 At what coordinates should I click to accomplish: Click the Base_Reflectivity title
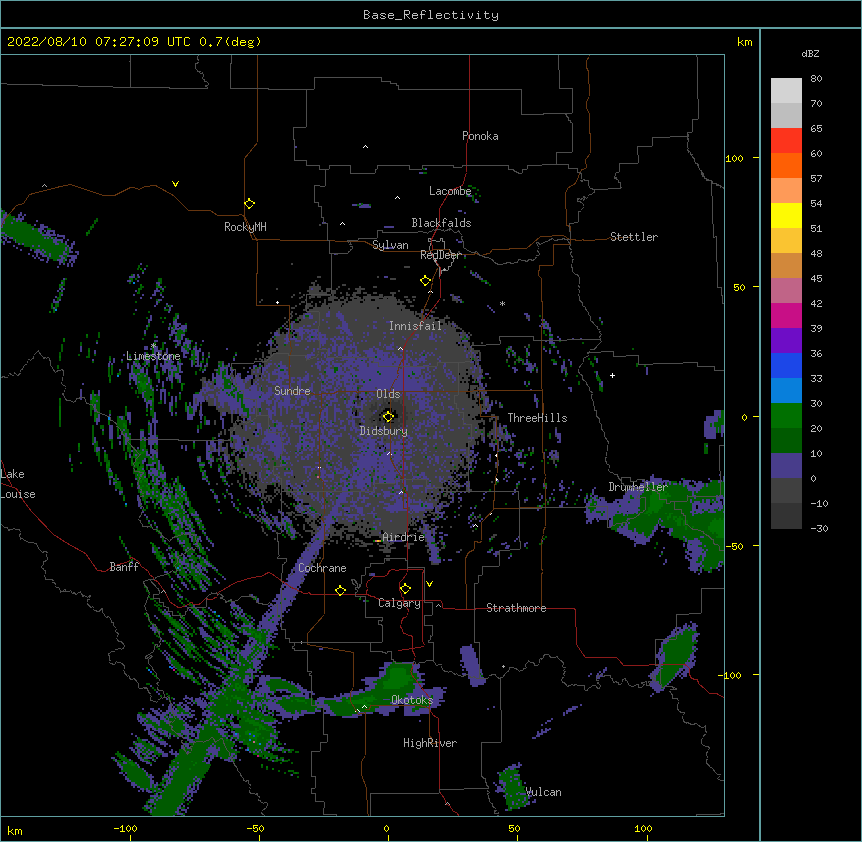pos(431,15)
